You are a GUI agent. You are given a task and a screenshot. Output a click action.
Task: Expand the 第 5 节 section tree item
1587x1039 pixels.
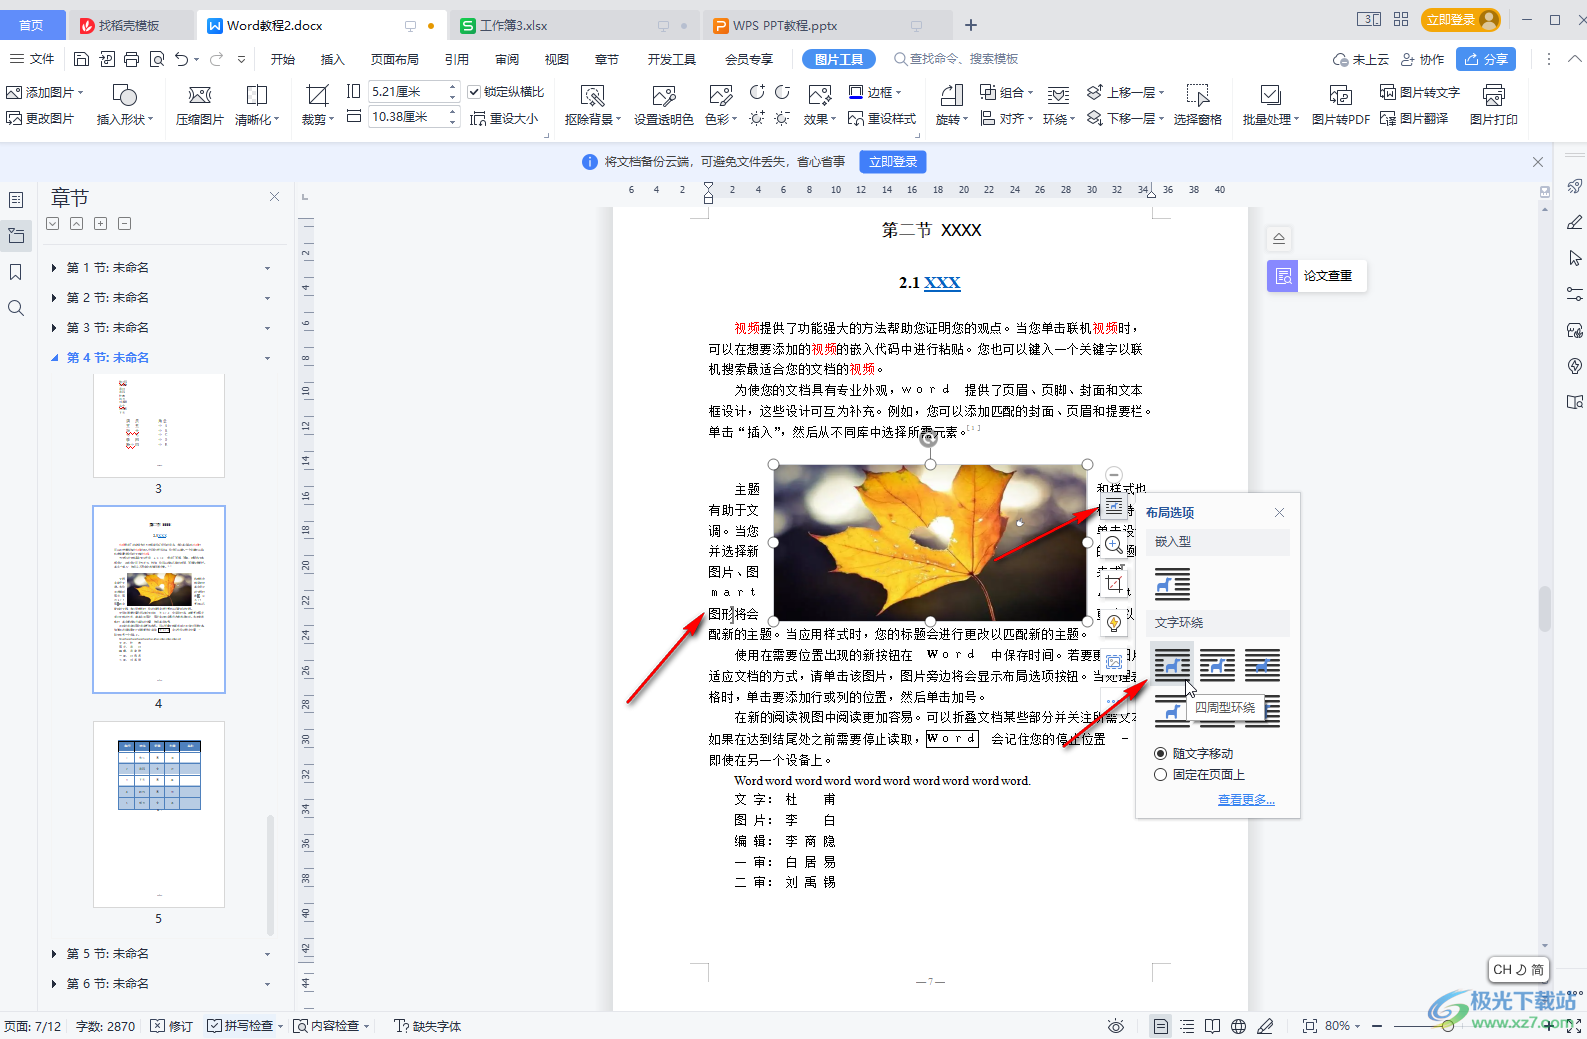tap(54, 954)
